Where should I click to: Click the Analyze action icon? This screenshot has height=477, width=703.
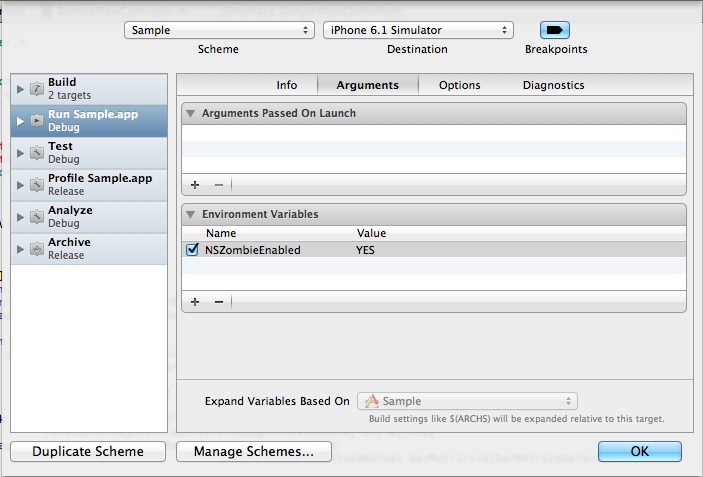click(x=37, y=217)
